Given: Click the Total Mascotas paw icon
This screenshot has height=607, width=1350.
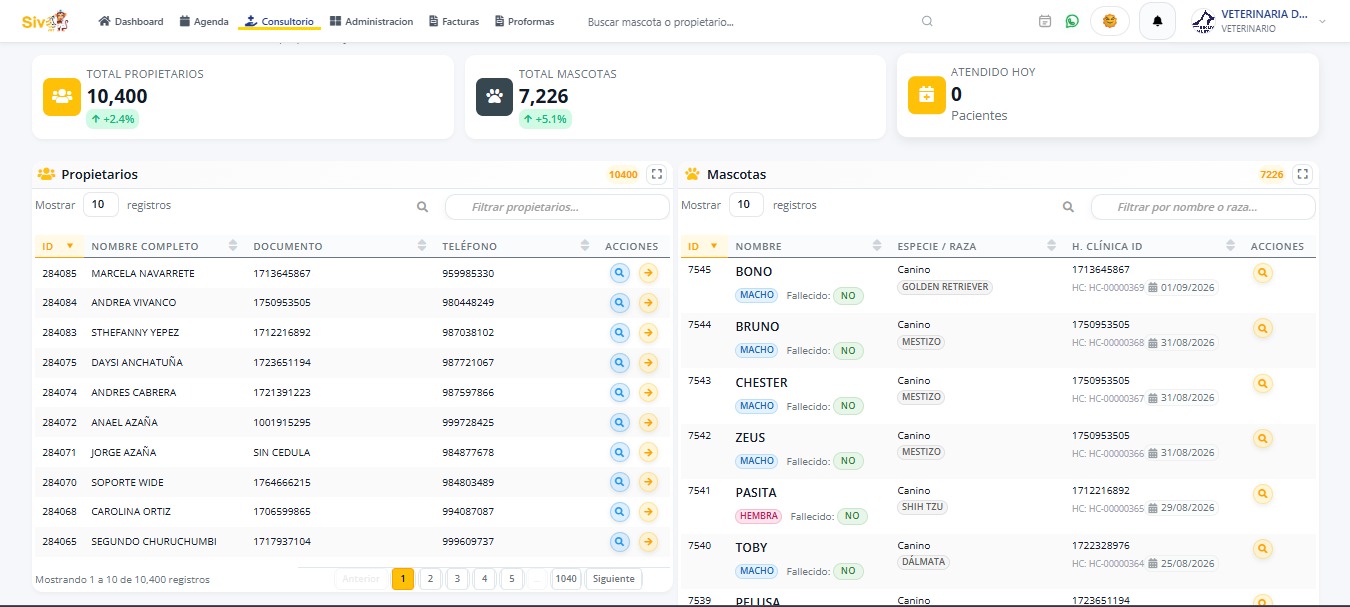Looking at the screenshot, I should [x=494, y=97].
